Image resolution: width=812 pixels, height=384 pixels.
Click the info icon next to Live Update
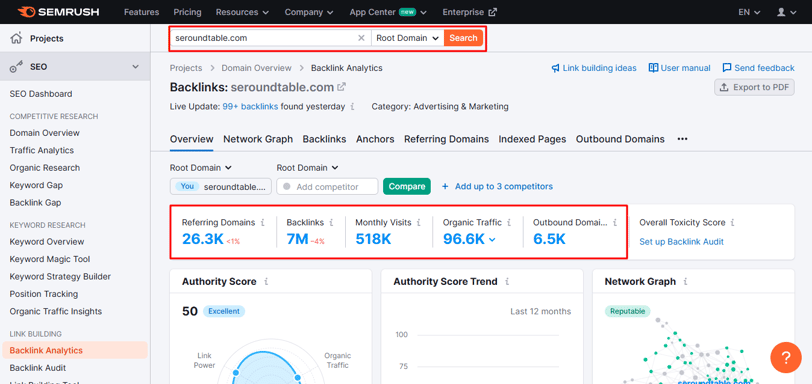[x=353, y=107]
